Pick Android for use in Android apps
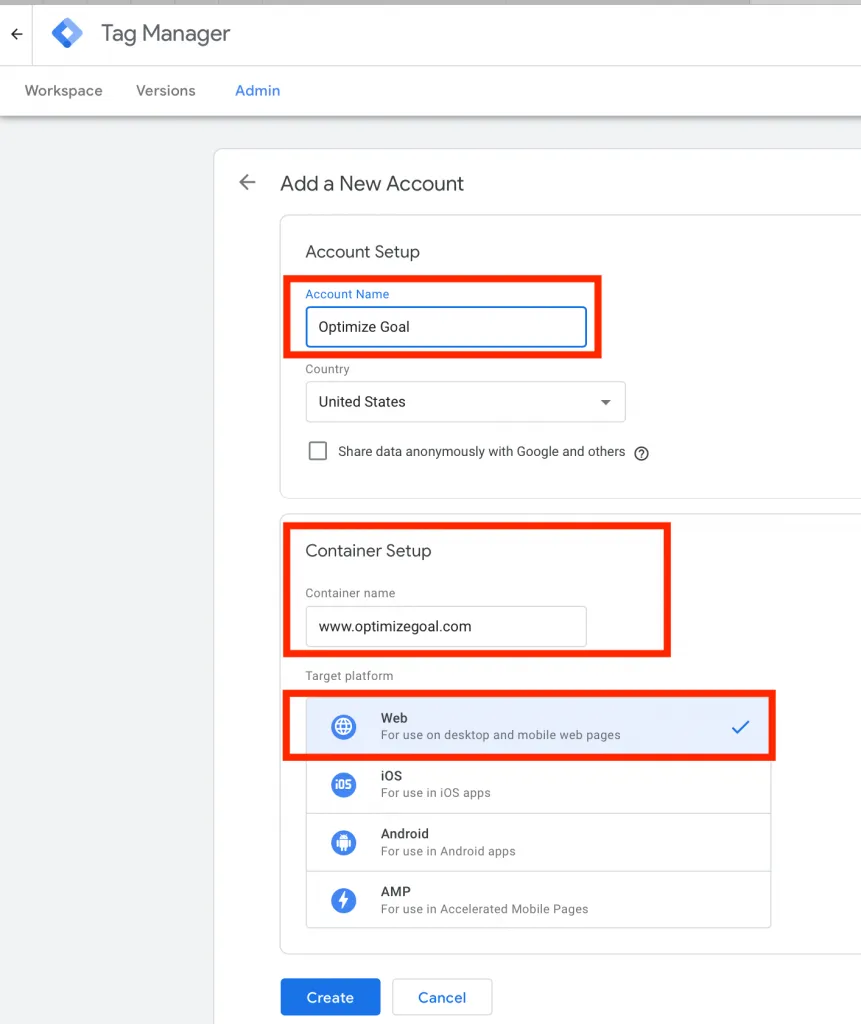 [538, 842]
